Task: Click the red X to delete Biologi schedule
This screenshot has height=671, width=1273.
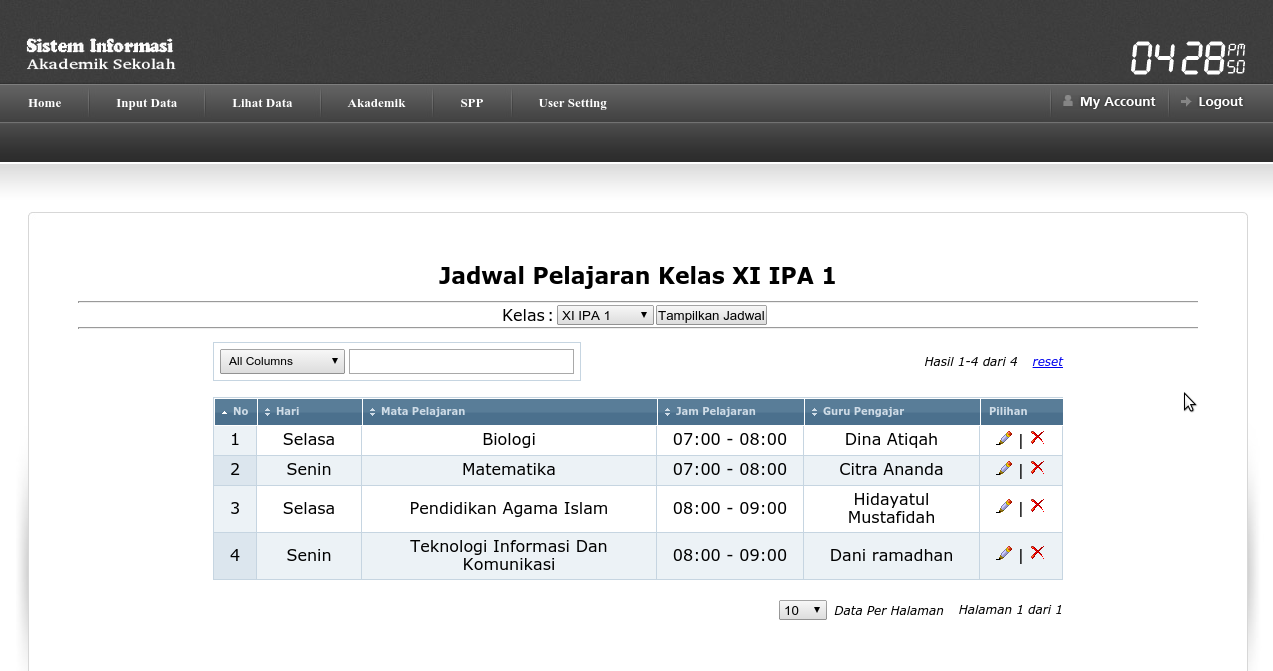Action: pos(1036,437)
